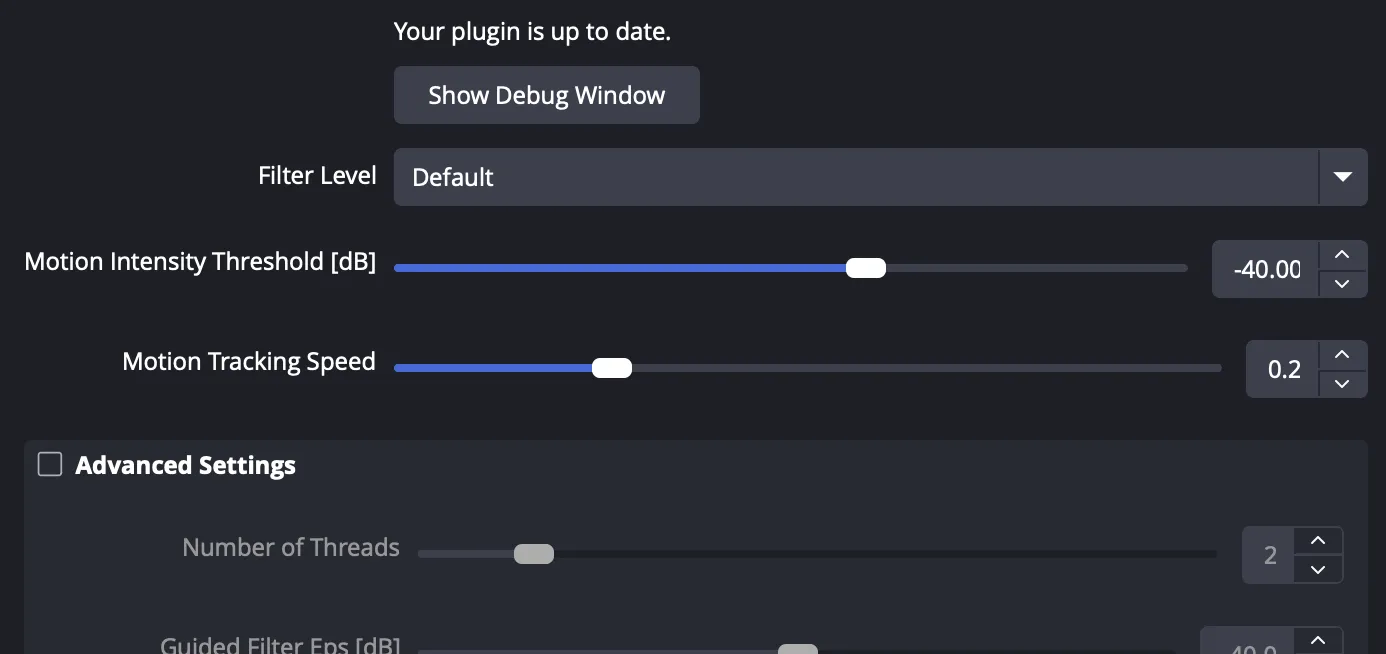Click the Number of Threads down arrow
Image resolution: width=1386 pixels, height=654 pixels.
point(1318,569)
